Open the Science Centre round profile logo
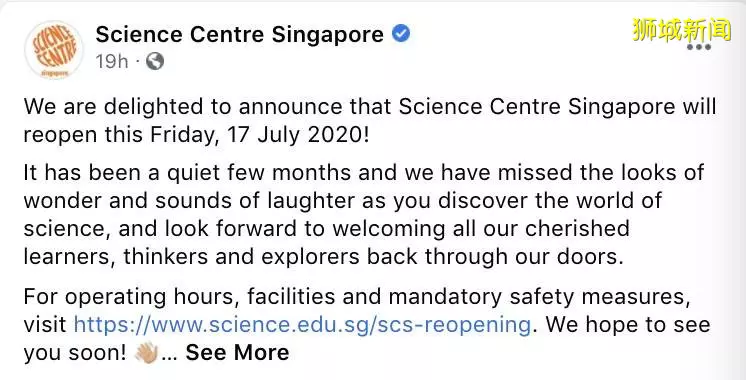Viewport: 746px width, 380px height. [53, 49]
